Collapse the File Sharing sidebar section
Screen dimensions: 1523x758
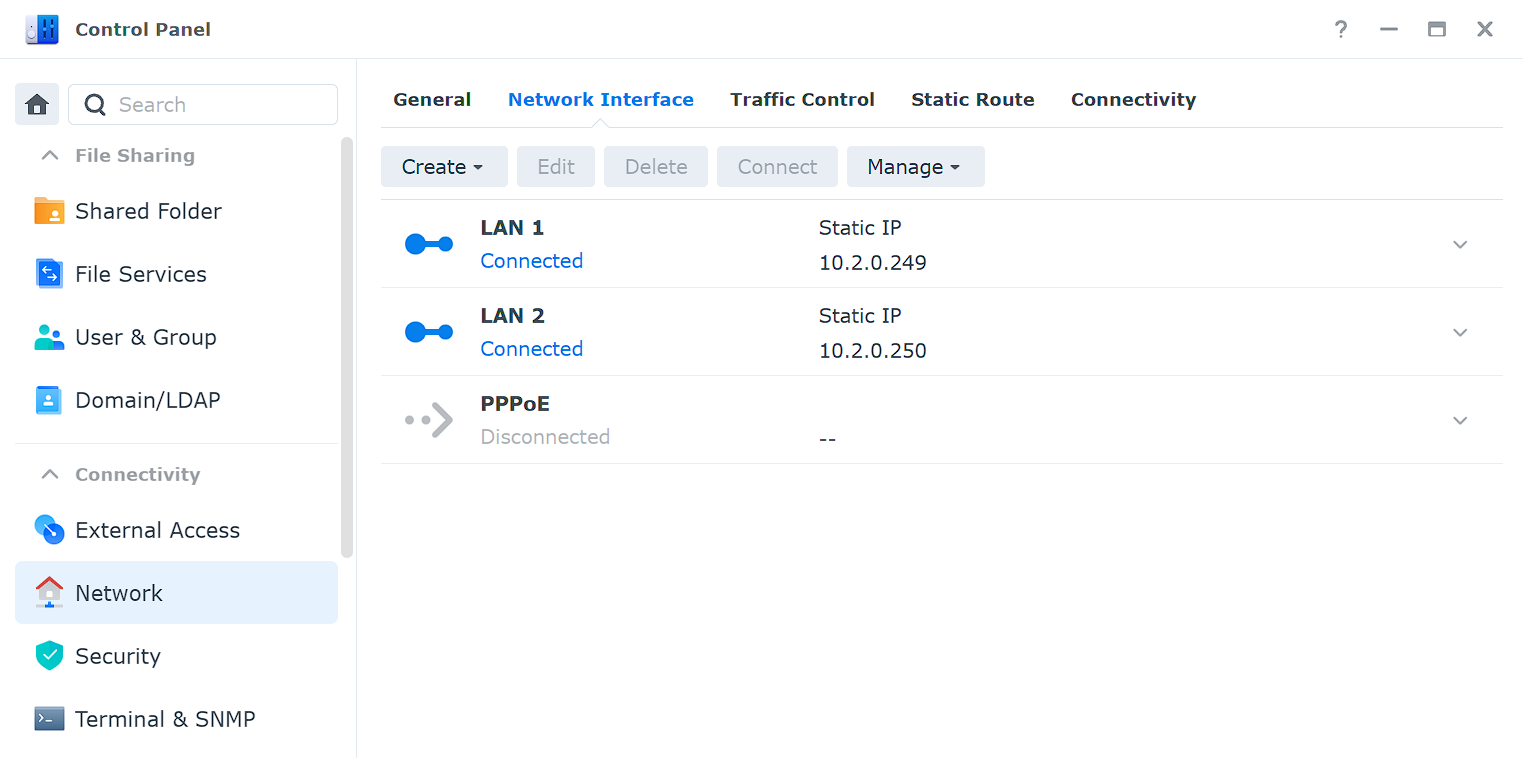coord(49,155)
